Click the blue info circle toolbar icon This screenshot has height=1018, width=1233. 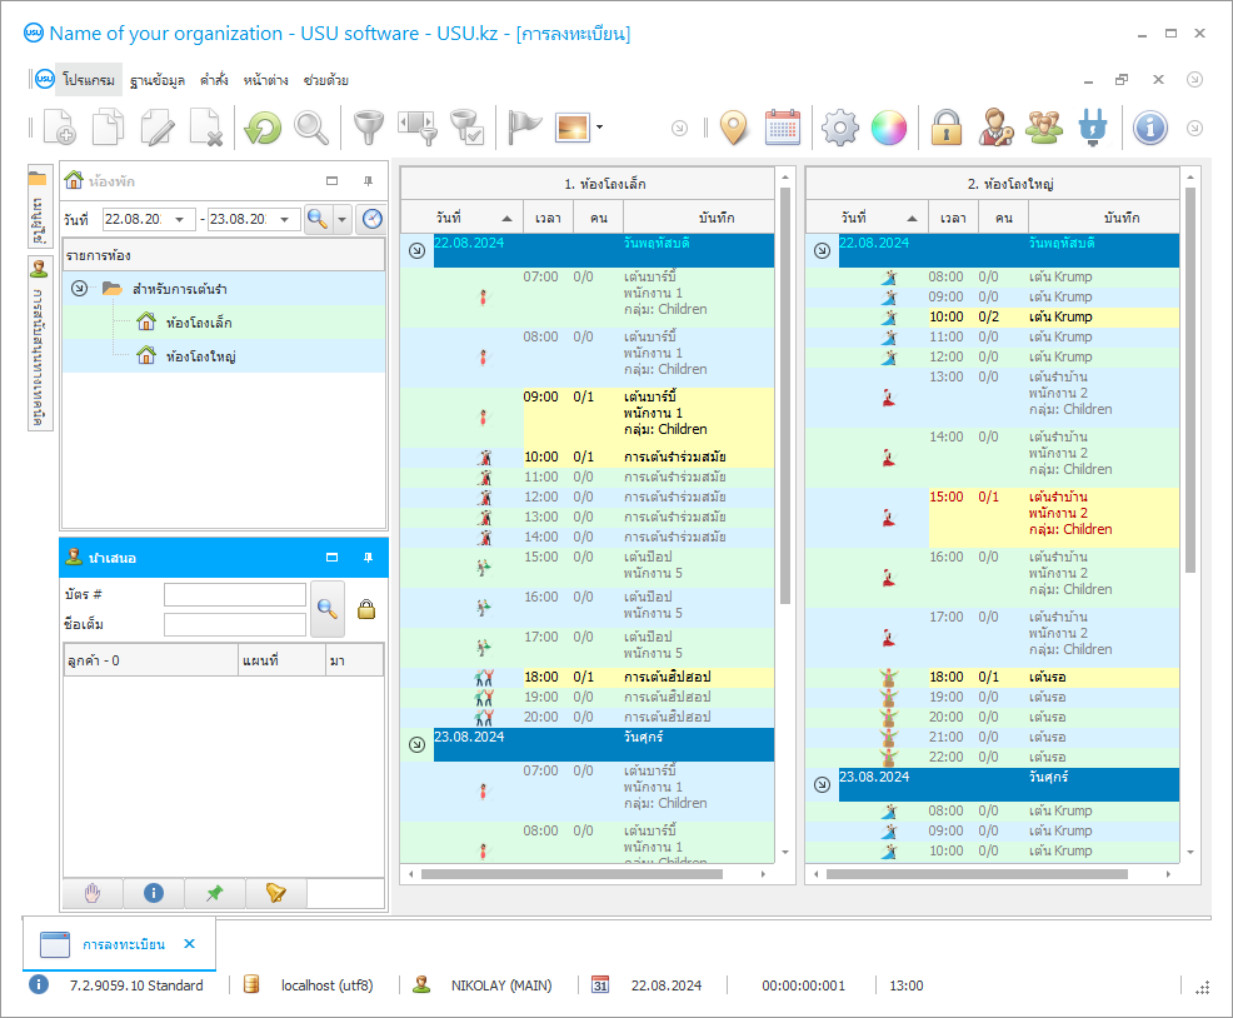click(x=1150, y=128)
